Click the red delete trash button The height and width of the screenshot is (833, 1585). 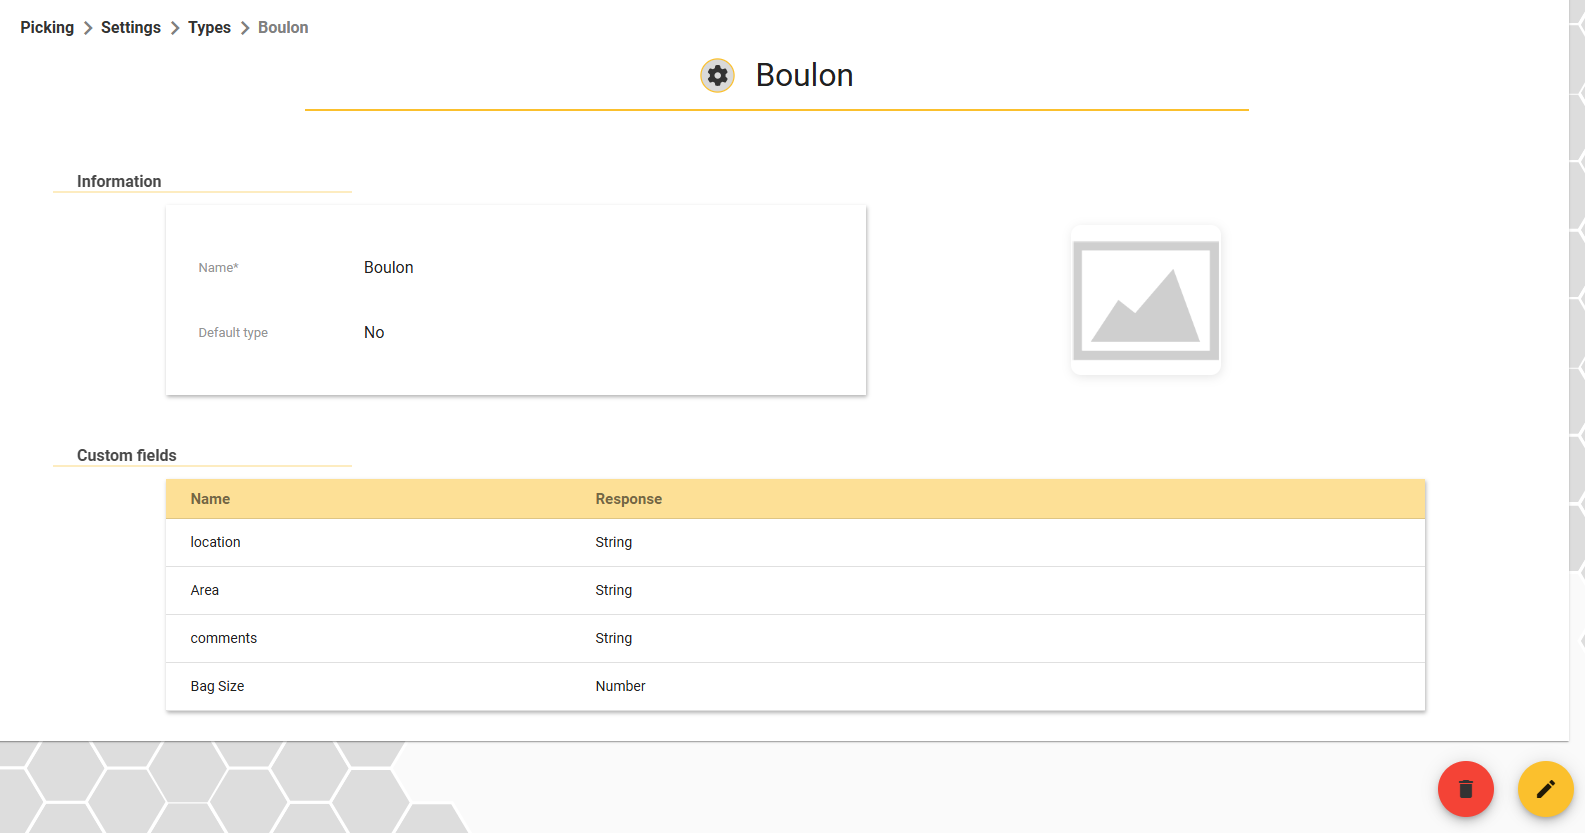tap(1465, 789)
